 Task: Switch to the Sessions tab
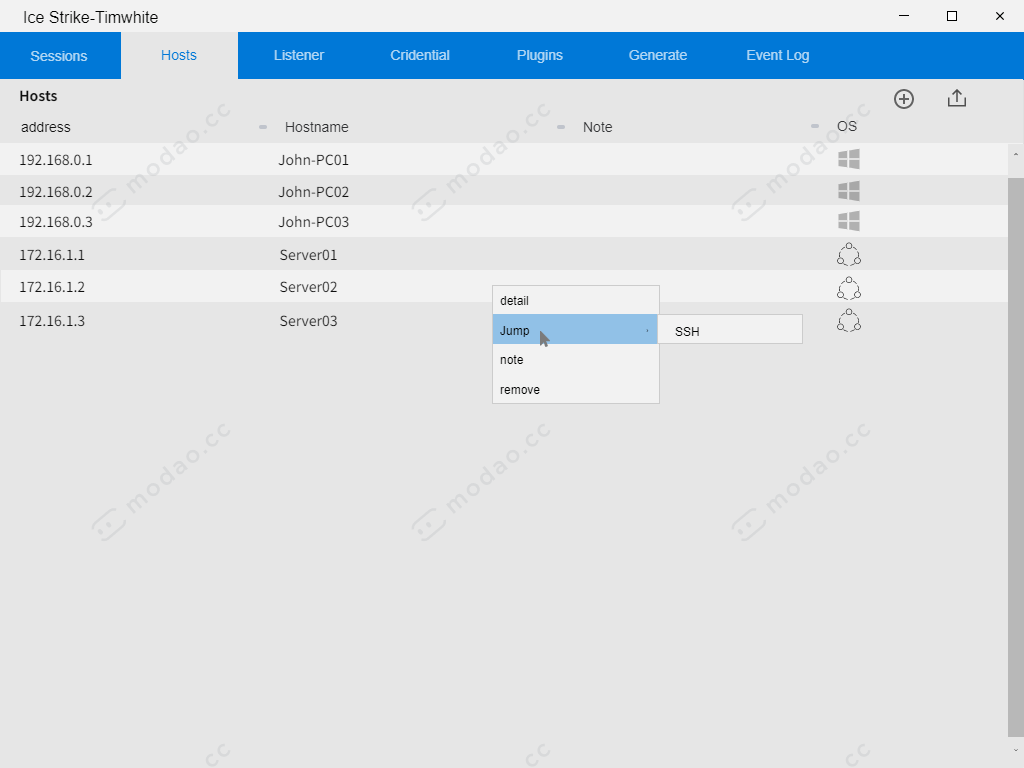[x=58, y=55]
